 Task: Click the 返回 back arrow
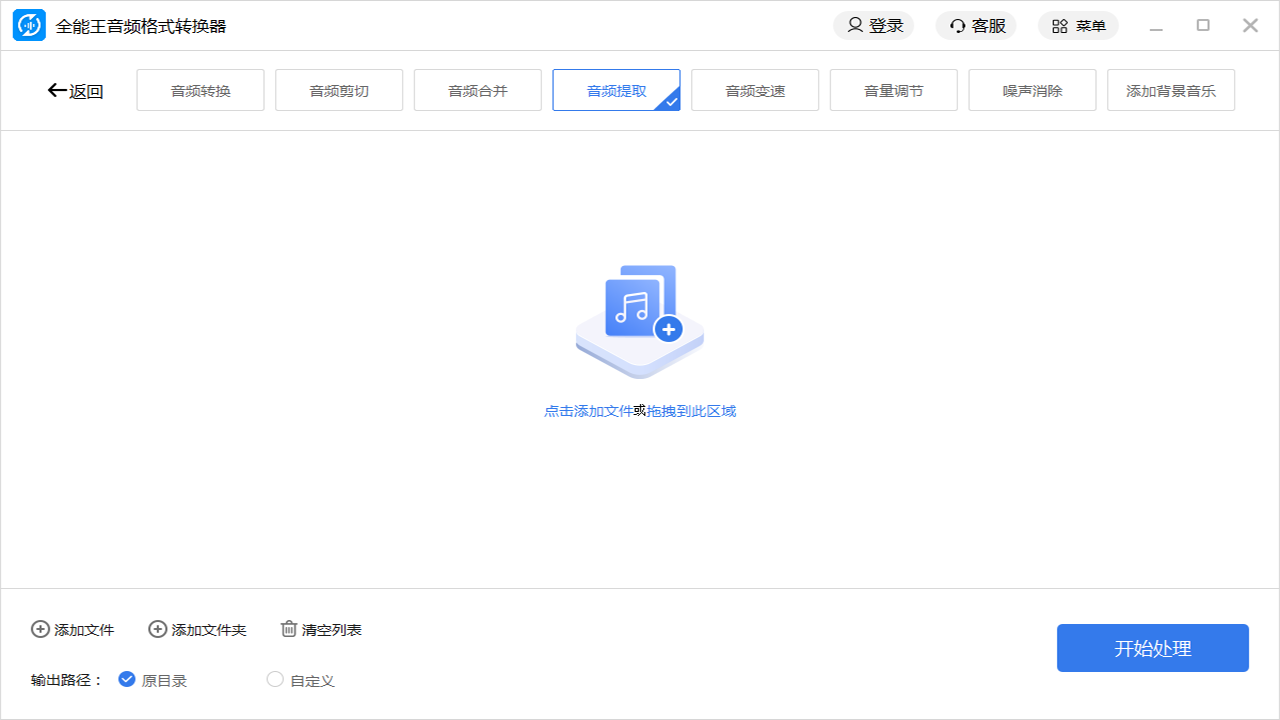tap(56, 90)
